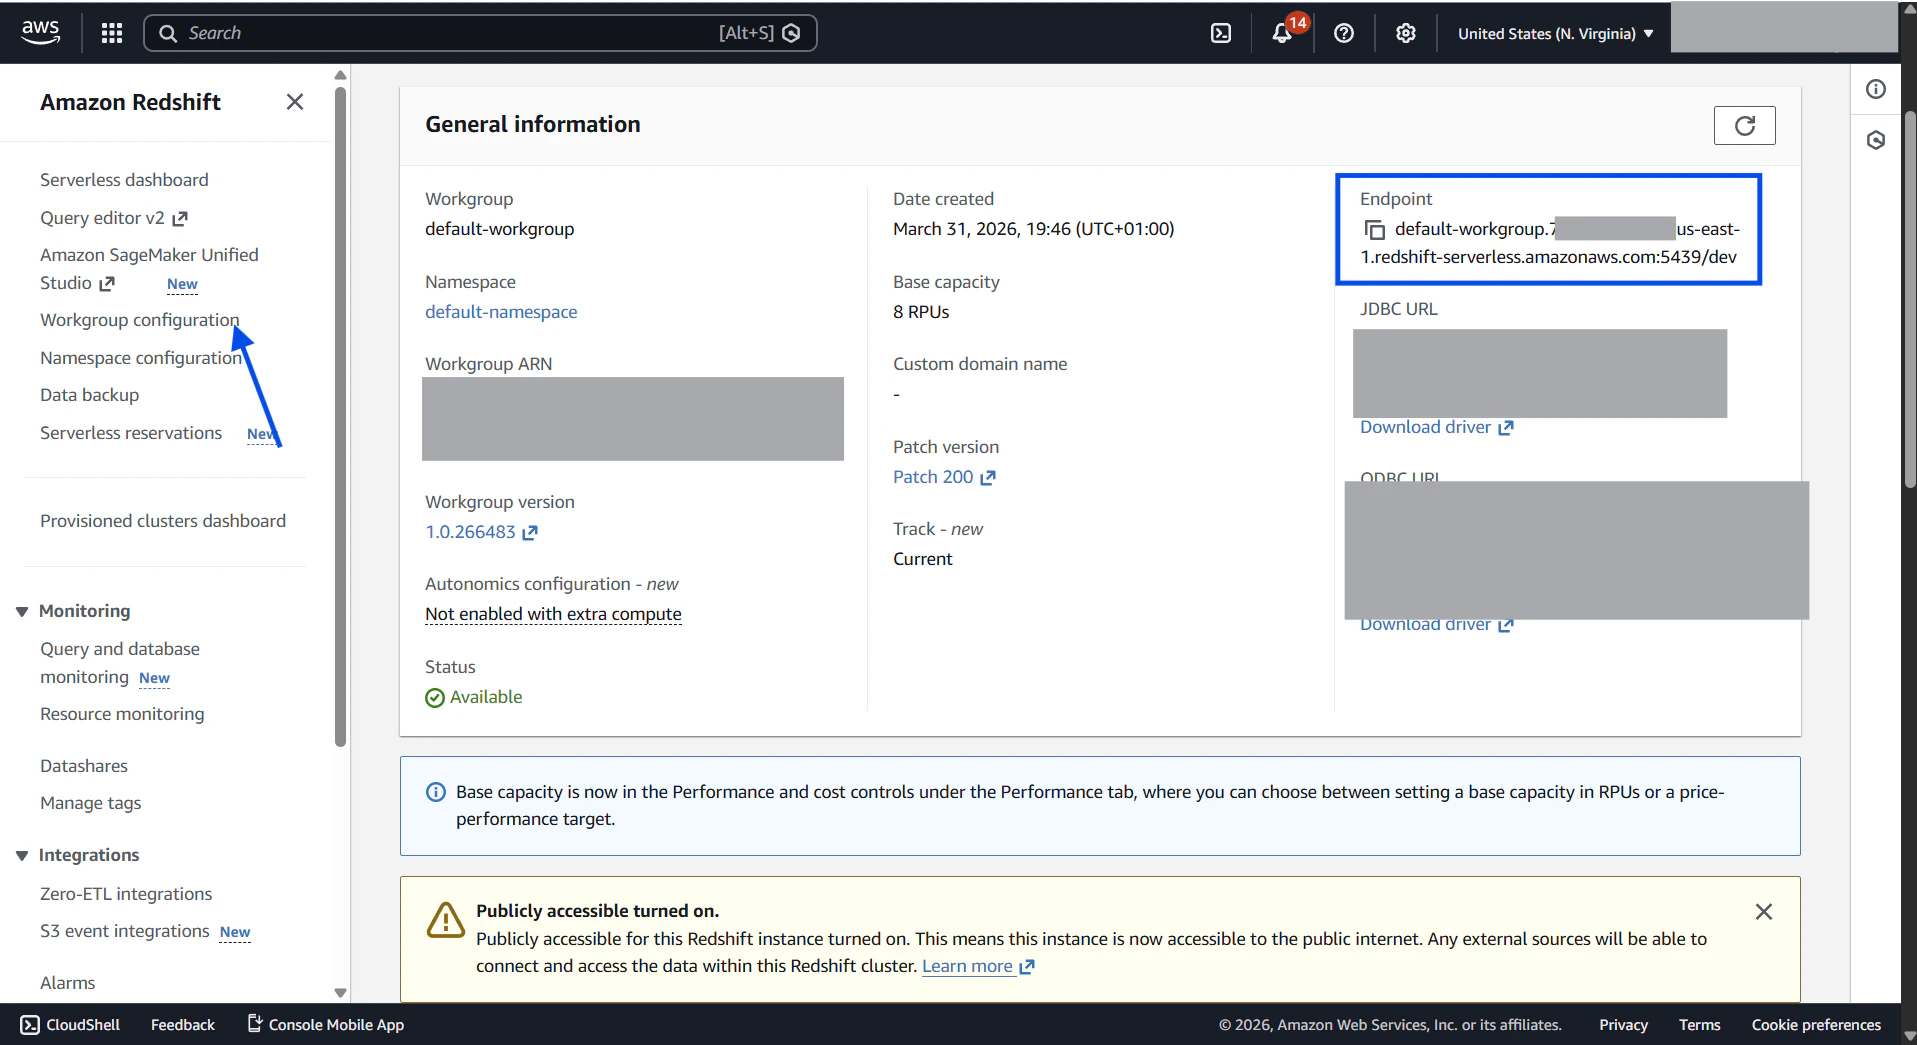Open CloudShell in the footer

point(70,1025)
